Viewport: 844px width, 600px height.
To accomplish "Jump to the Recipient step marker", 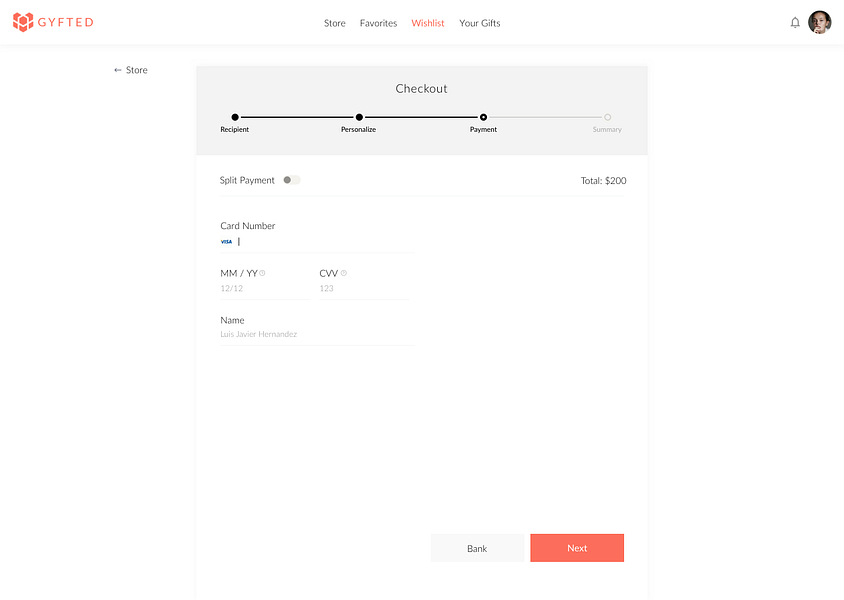I will click(x=235, y=117).
